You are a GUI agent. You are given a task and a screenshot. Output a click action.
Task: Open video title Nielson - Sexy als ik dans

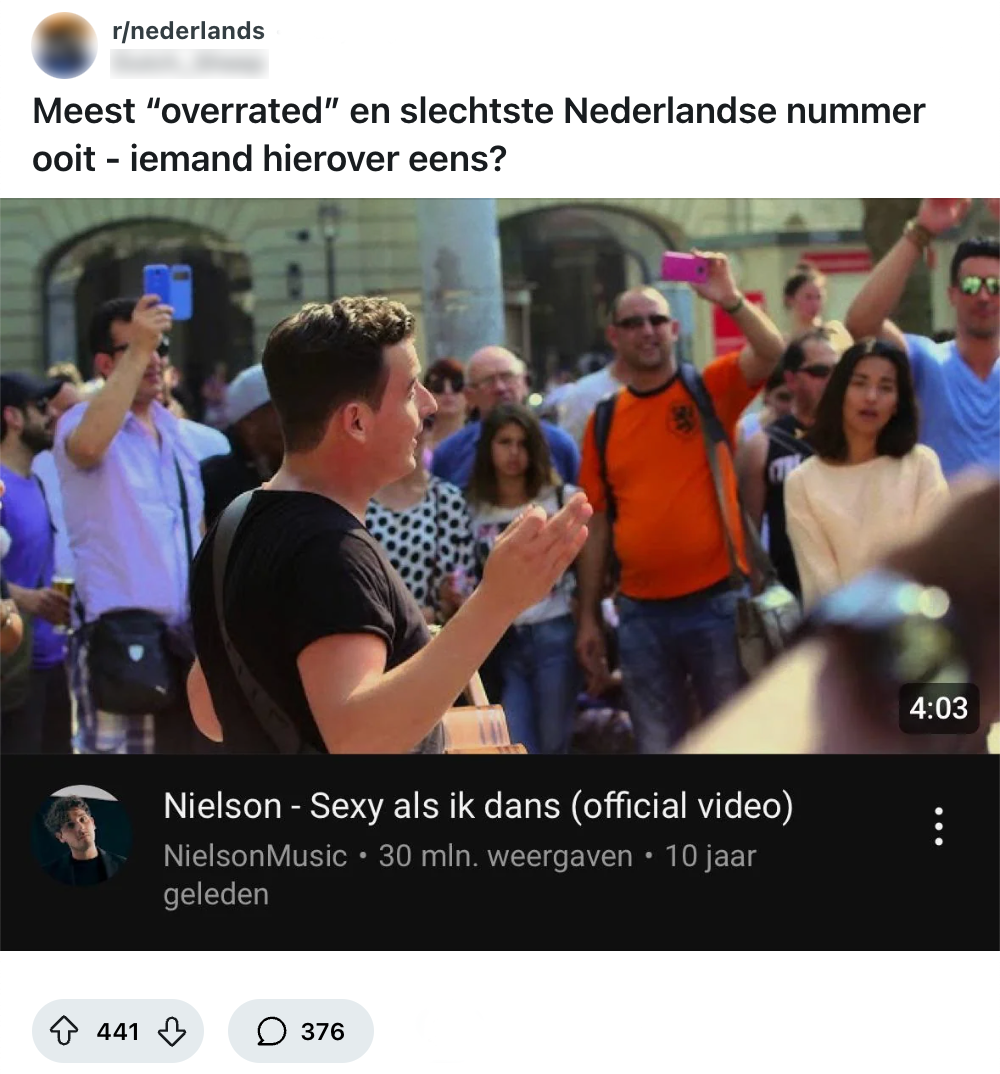tap(478, 806)
